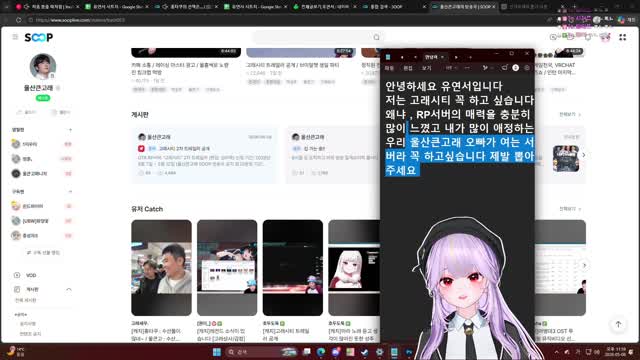Open the 고래시티 트레일러 공개 video title
640x360 pixels.
pyautogui.click(x=293, y=65)
